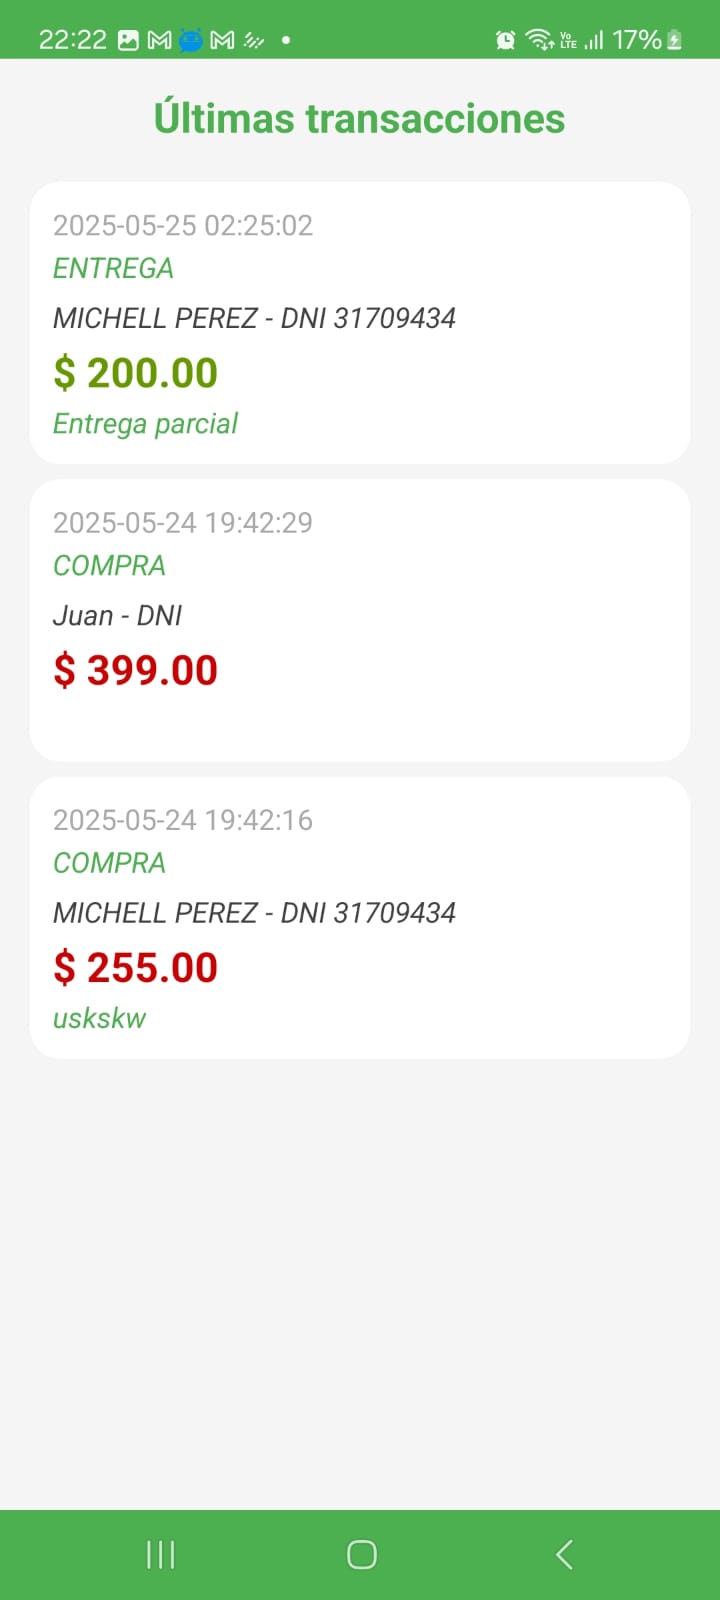This screenshot has width=720, height=1600.
Task: Open the $200.00 ENTREGA transaction
Action: [360, 322]
